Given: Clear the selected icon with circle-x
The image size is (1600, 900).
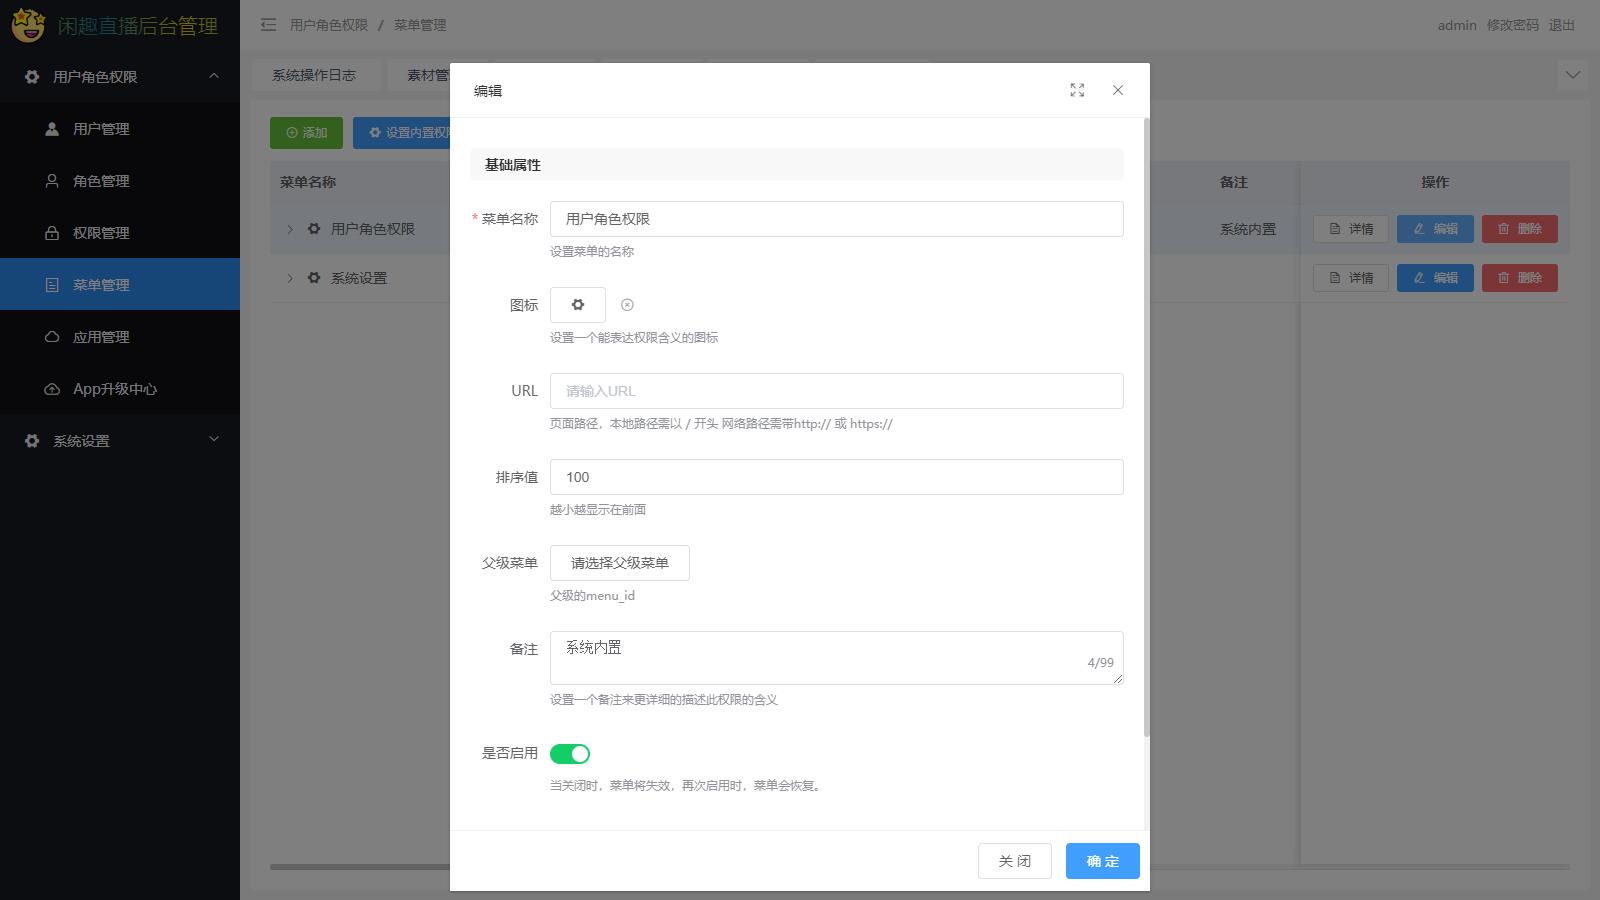Looking at the screenshot, I should click(627, 305).
